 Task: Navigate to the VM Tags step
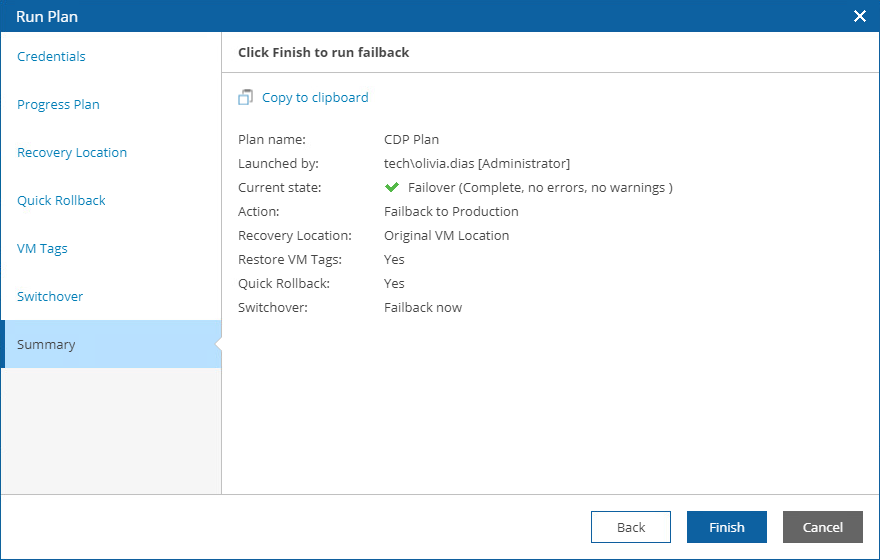[42, 248]
